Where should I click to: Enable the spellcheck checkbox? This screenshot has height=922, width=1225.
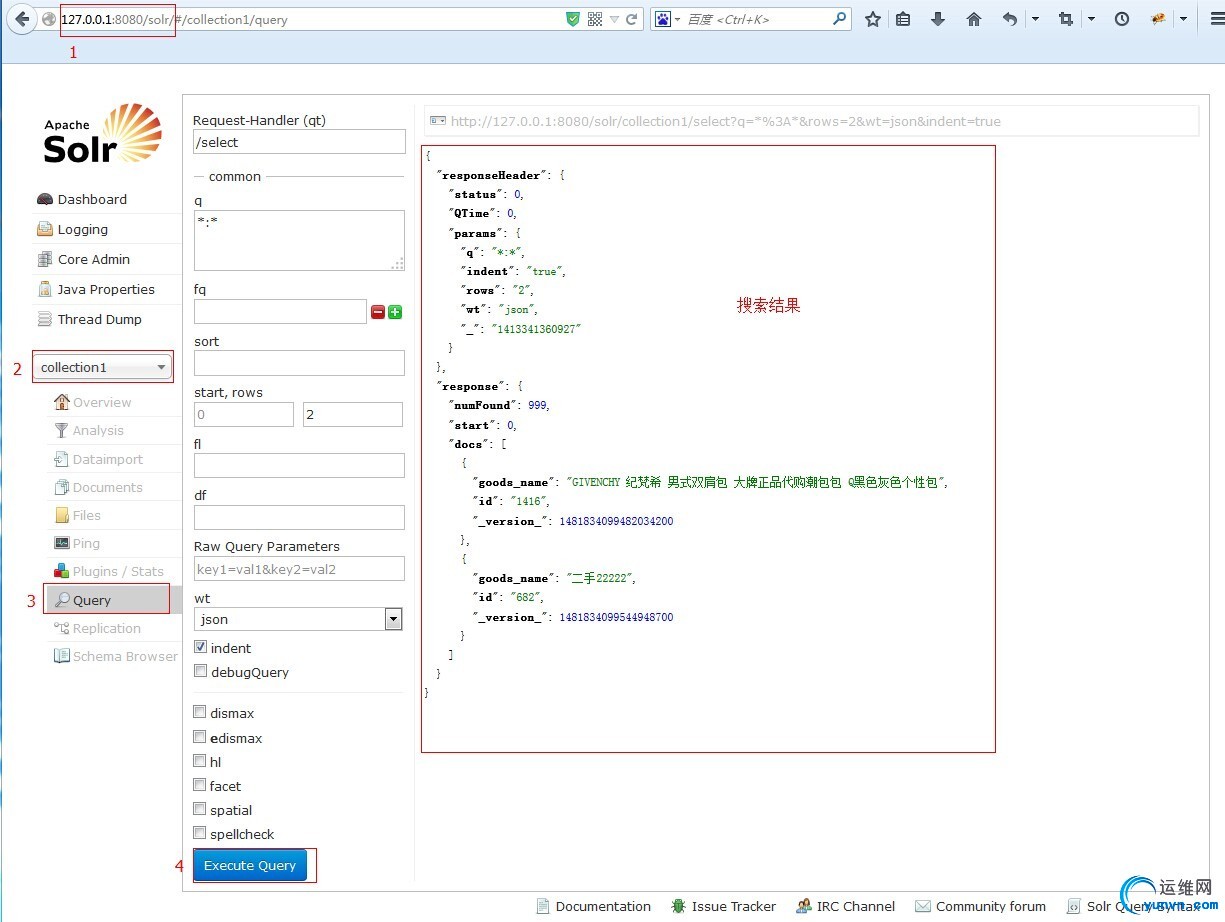pyautogui.click(x=201, y=833)
